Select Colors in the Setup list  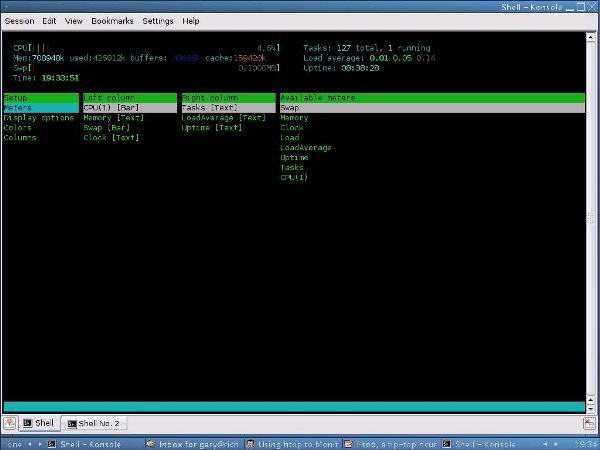[x=18, y=128]
